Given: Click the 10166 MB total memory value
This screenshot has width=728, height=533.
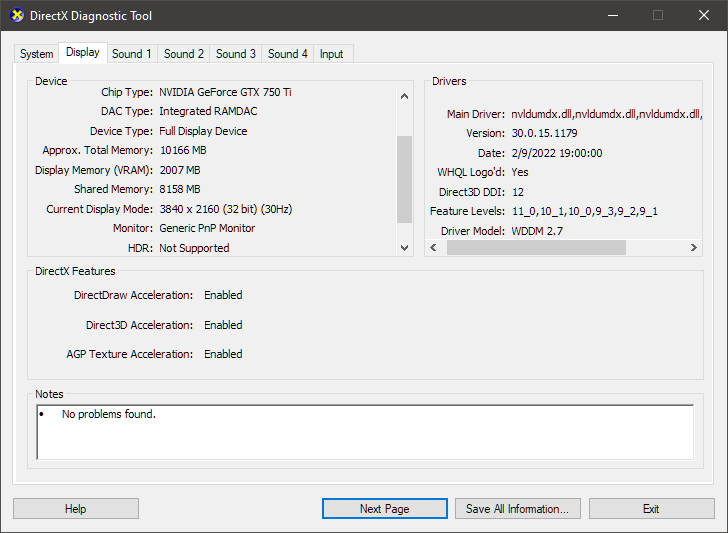Looking at the screenshot, I should 183,150.
